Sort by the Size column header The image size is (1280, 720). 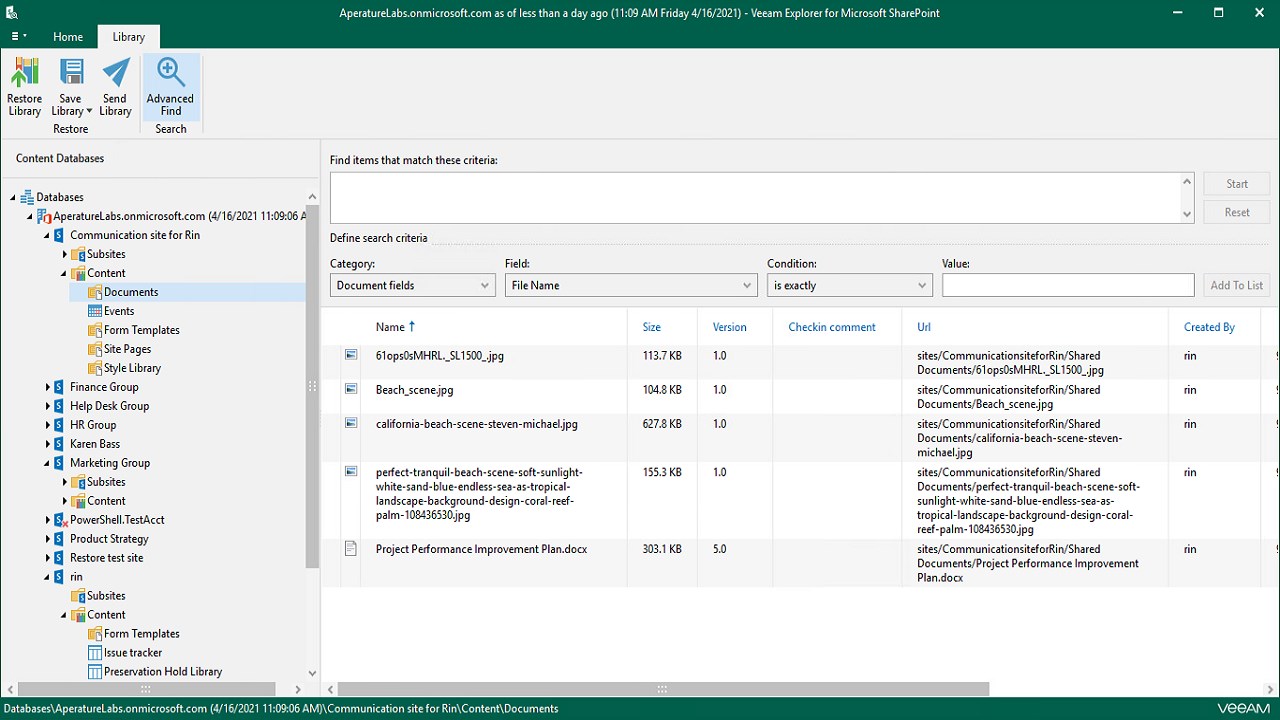(652, 327)
